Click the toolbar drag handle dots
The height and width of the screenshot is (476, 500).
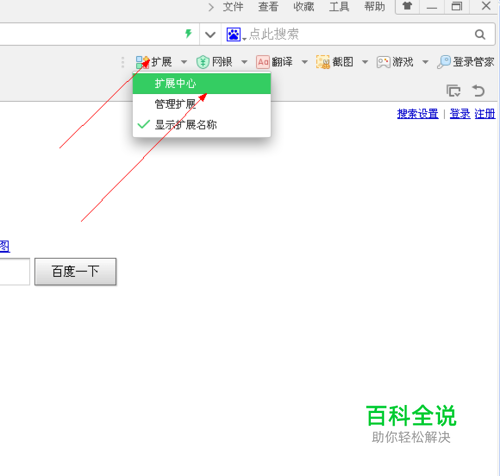123,62
